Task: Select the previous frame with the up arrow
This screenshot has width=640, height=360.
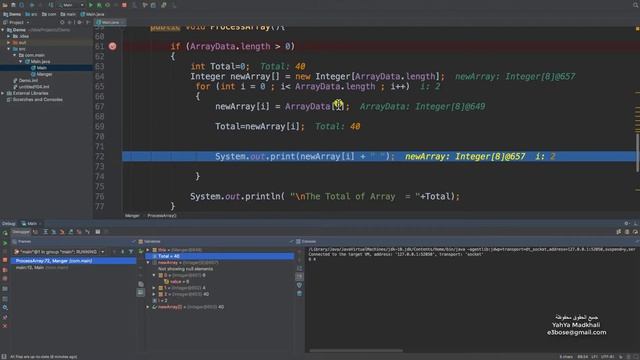Action: (x=114, y=252)
